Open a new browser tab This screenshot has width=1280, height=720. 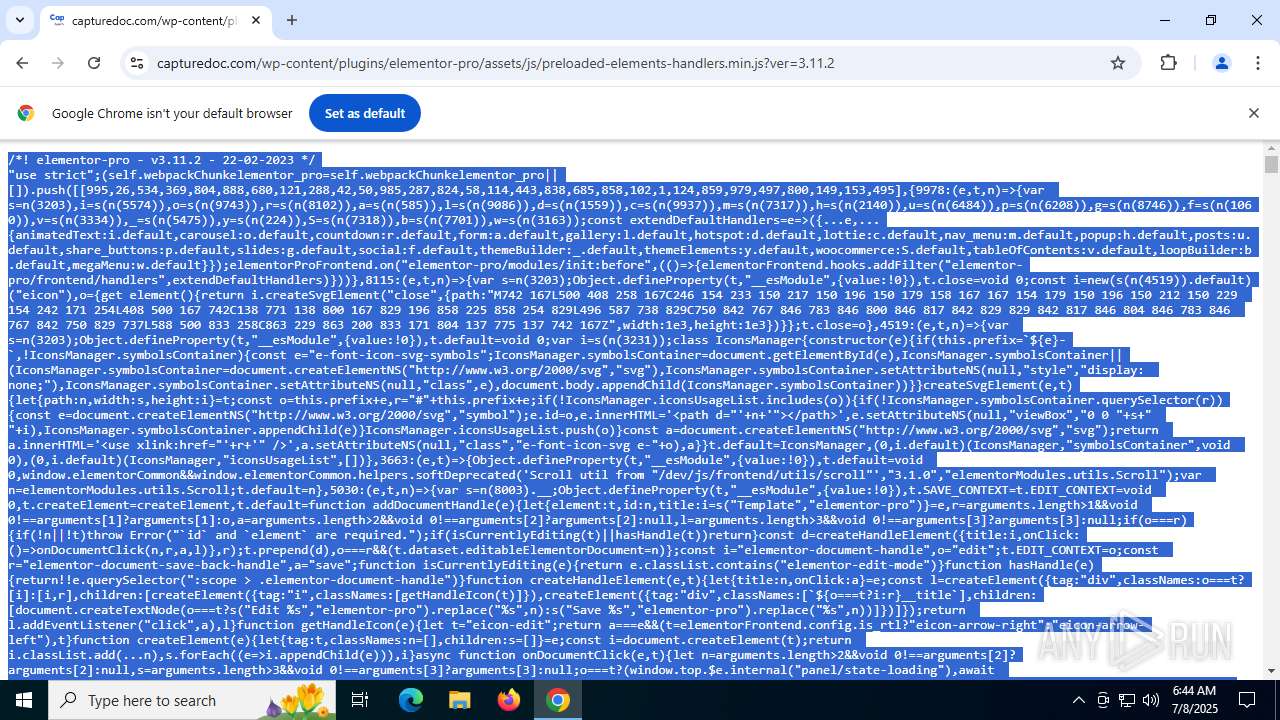(292, 20)
